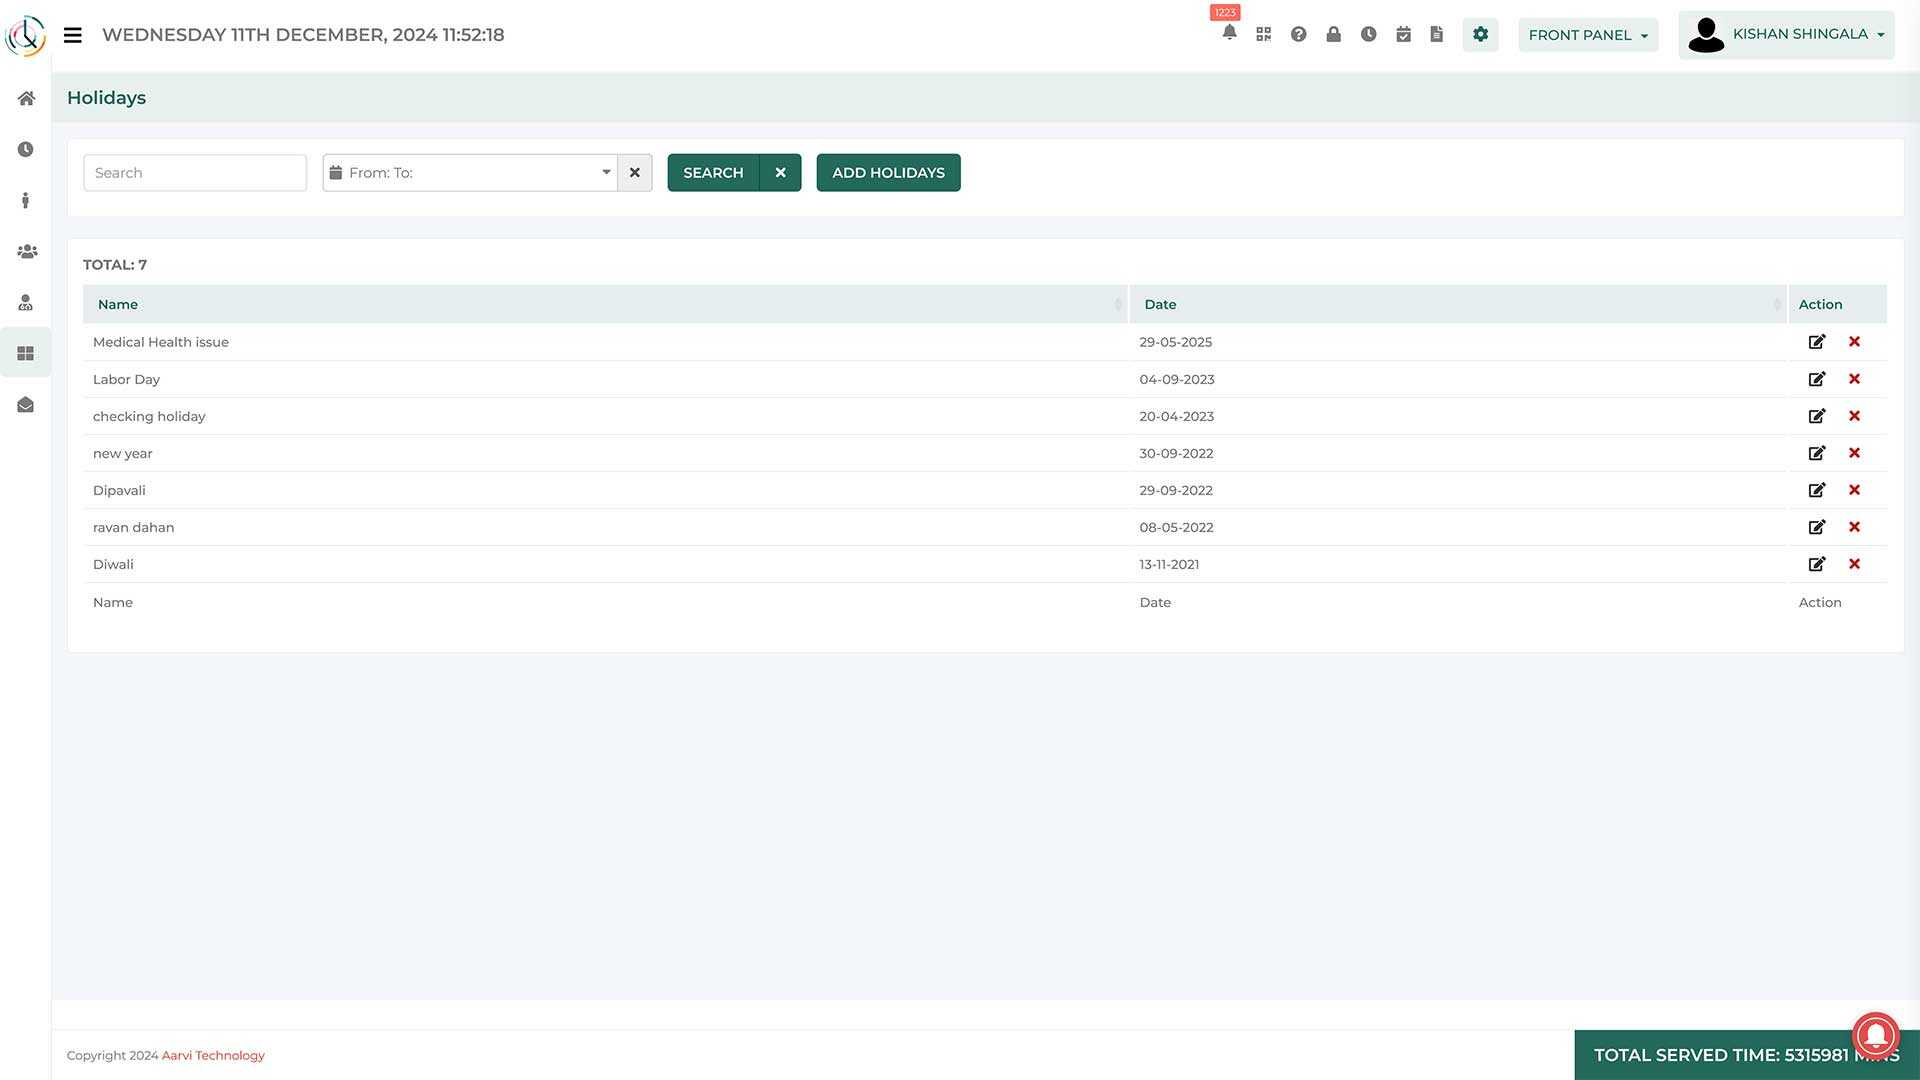
Task: Sort table by Name column header
Action: [x=118, y=304]
